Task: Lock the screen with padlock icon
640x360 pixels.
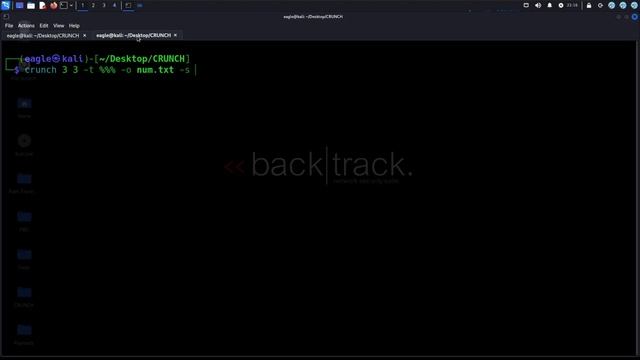Action: pos(589,5)
